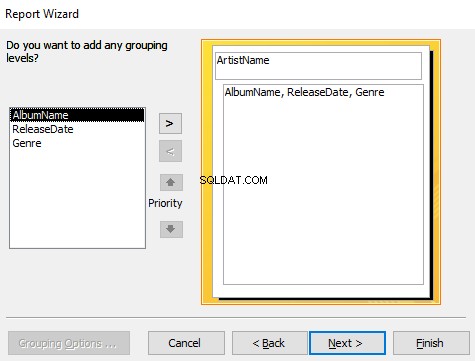Select the ArtistName group header in preview
The height and width of the screenshot is (361, 475).
click(x=318, y=66)
